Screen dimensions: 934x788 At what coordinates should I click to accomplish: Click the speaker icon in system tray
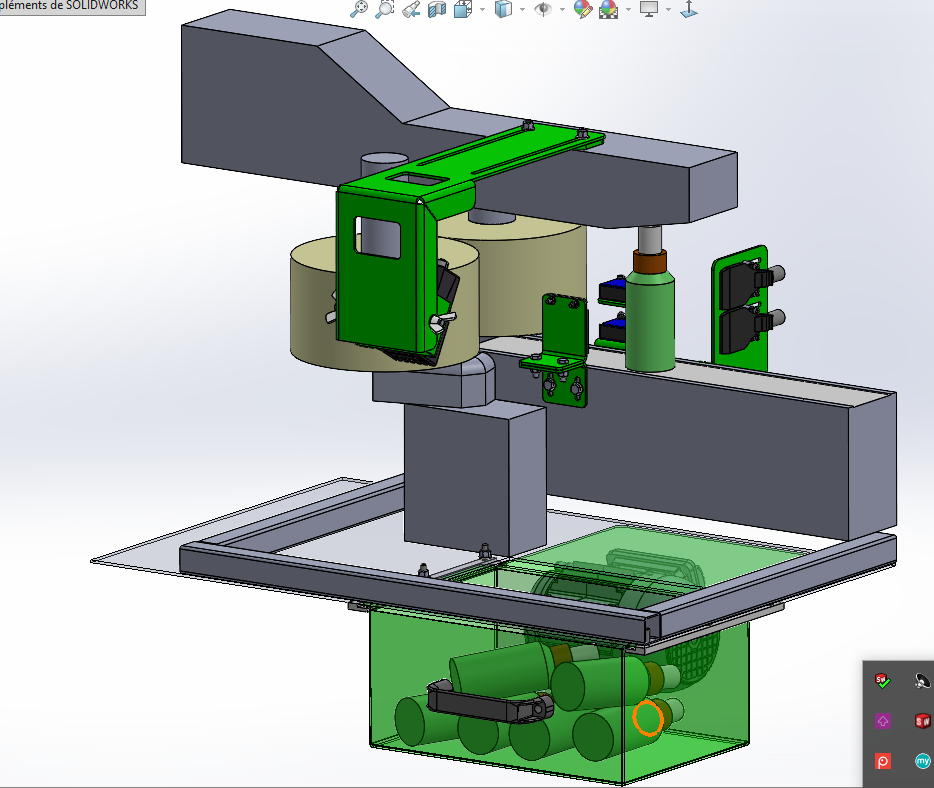coord(921,681)
